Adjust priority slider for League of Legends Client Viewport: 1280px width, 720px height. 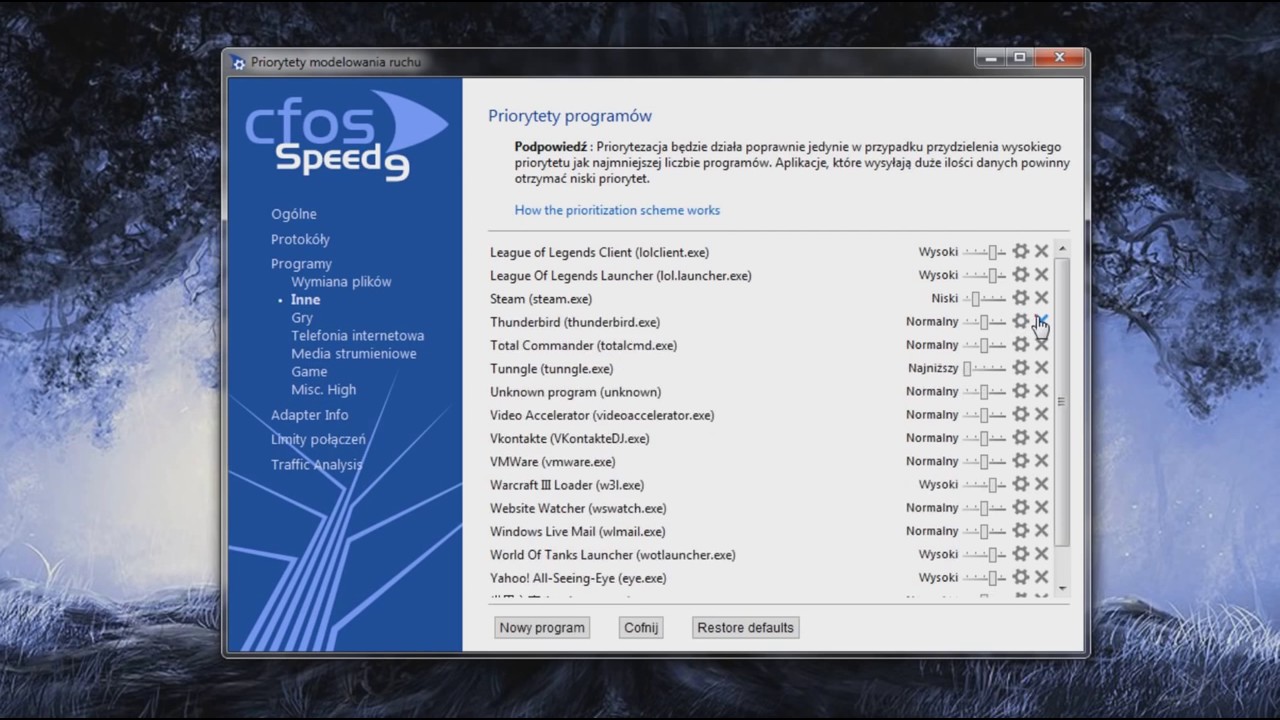click(985, 251)
